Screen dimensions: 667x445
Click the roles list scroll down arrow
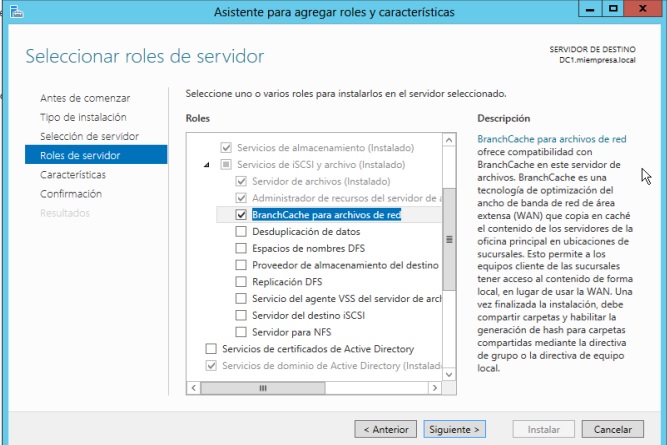pos(449,372)
